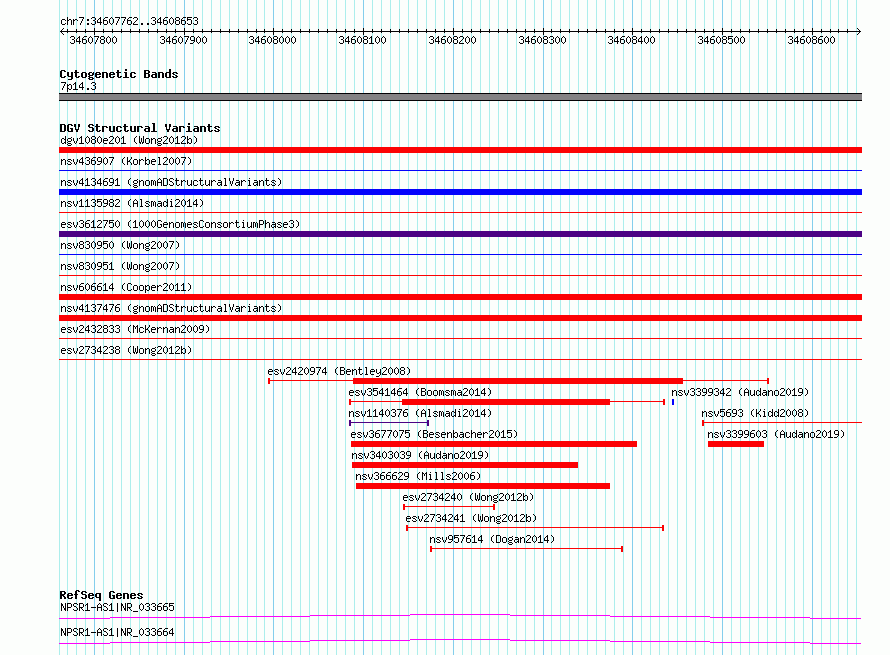Select the thin red line under esv2734240
This screenshot has height=655, width=890.
[x=449, y=507]
